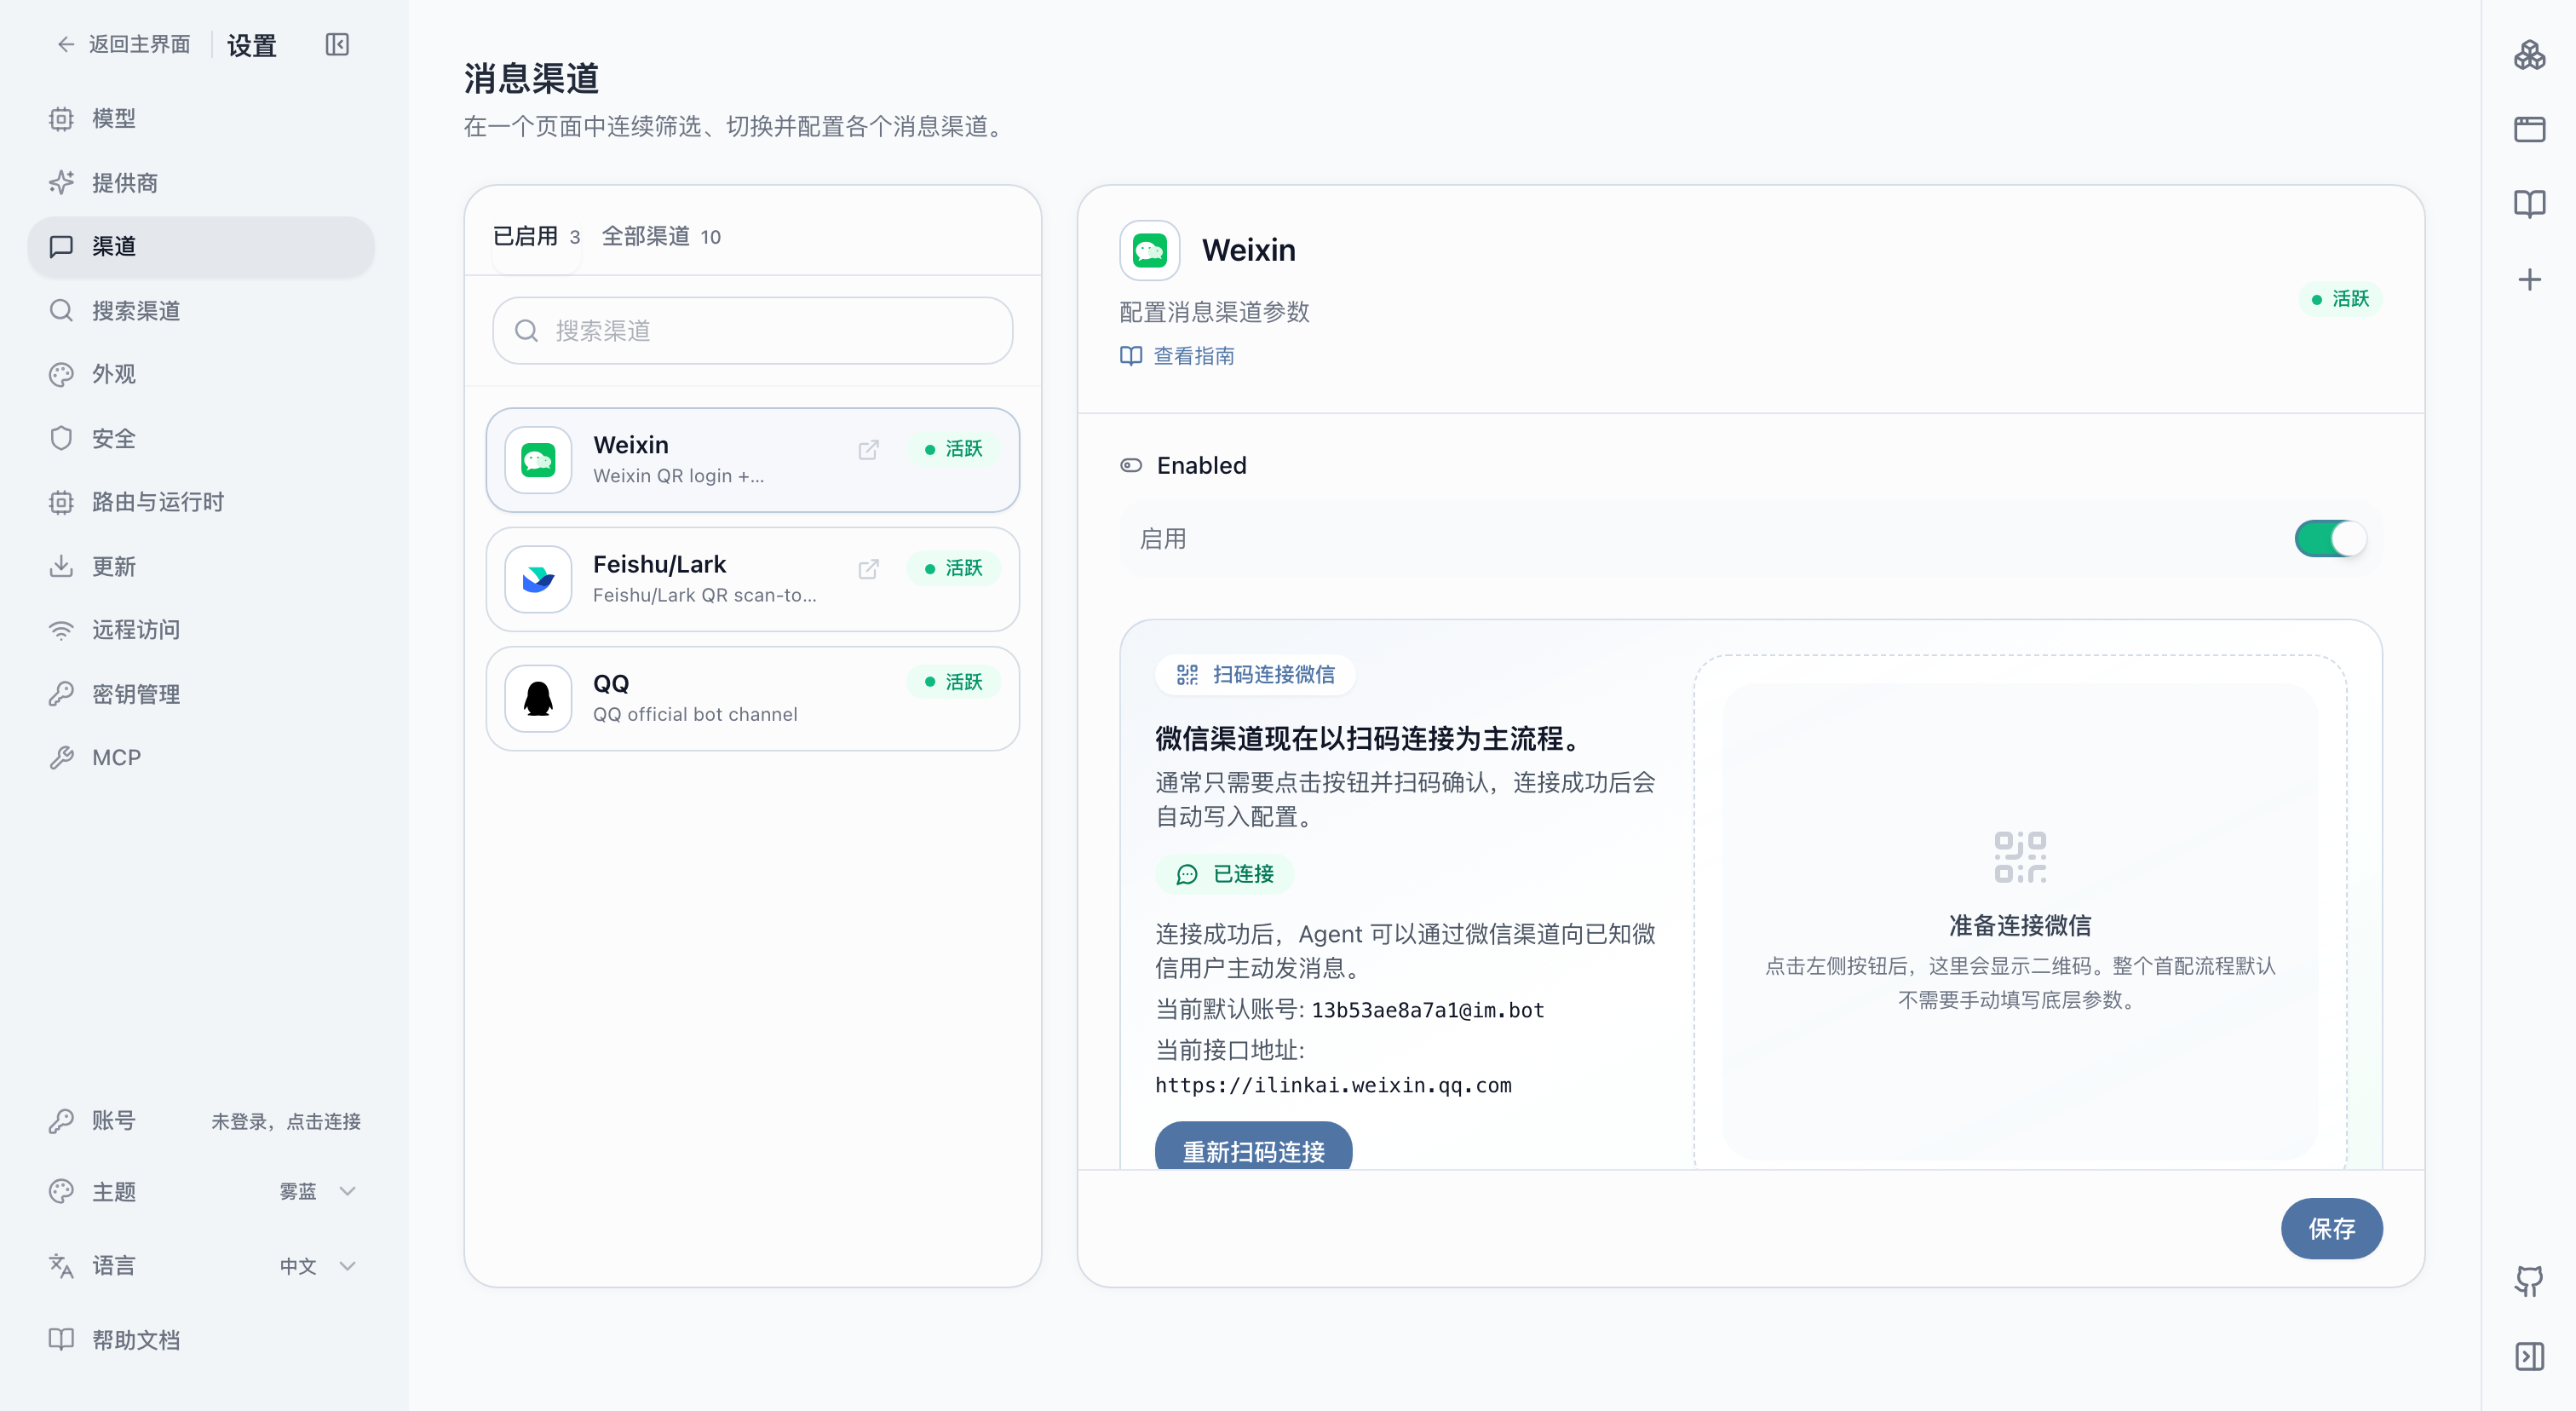2576x1411 pixels.
Task: Click the 语言 translate icon
Action: click(61, 1266)
